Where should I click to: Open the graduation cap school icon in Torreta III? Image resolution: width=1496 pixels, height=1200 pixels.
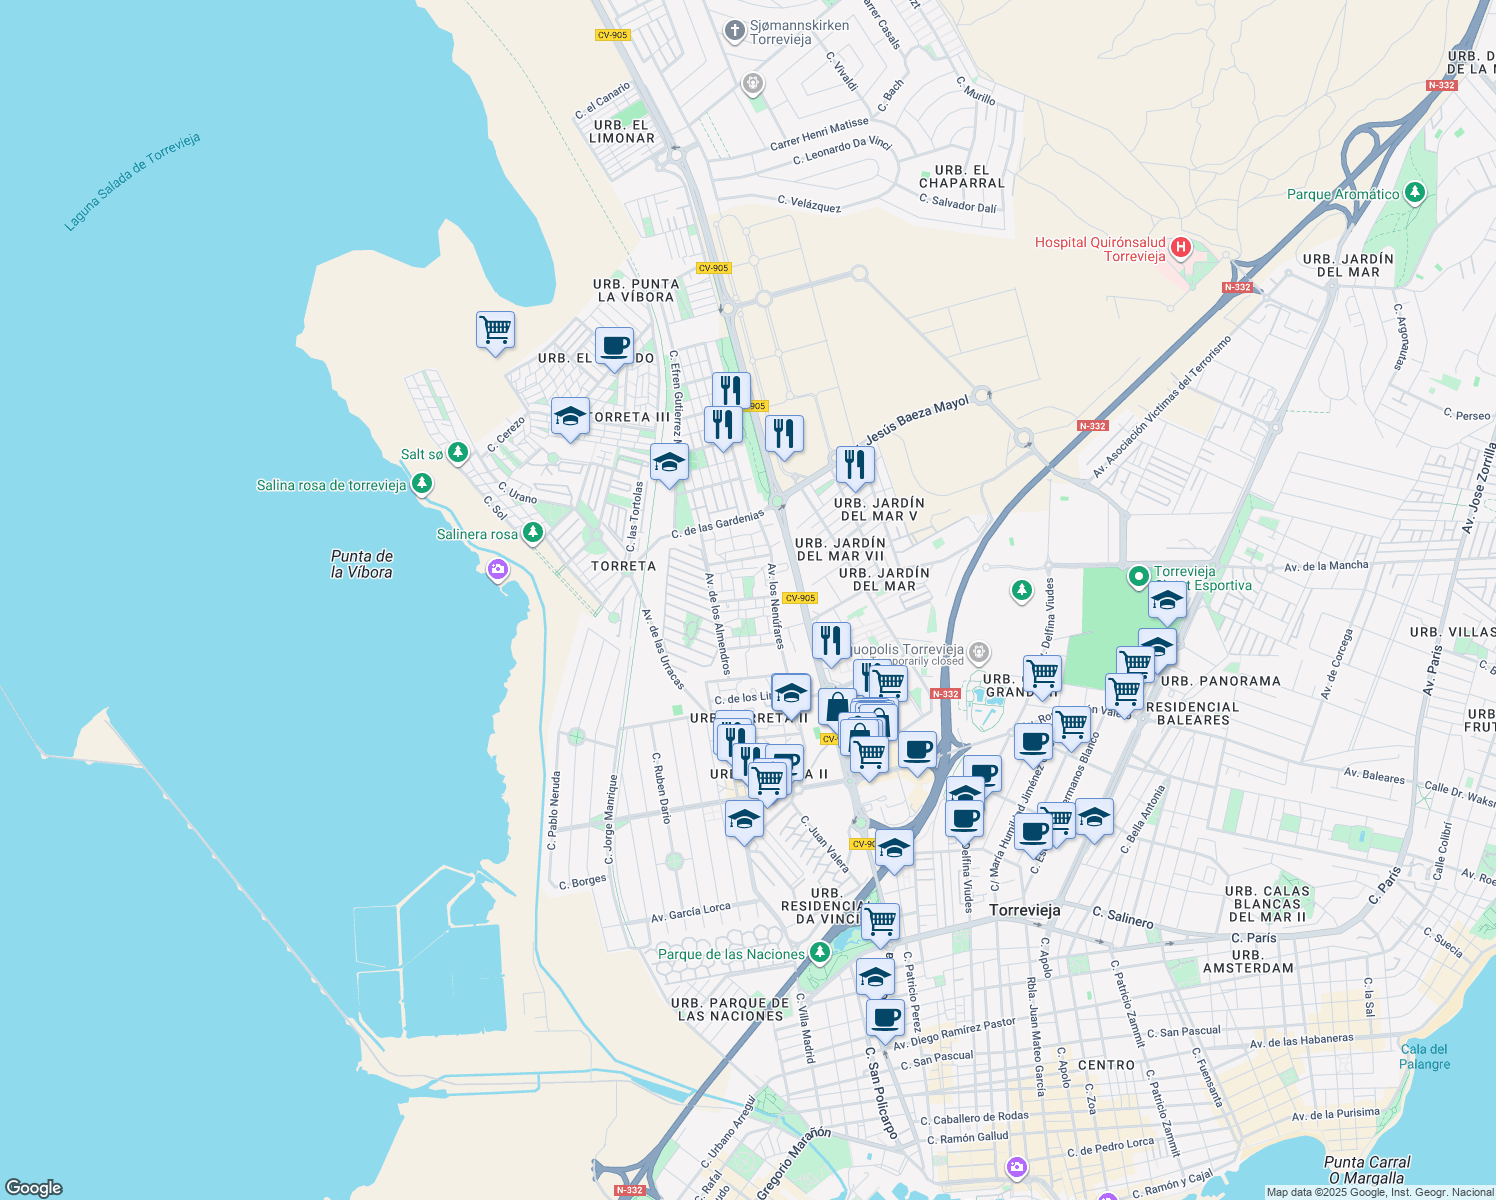click(x=569, y=417)
